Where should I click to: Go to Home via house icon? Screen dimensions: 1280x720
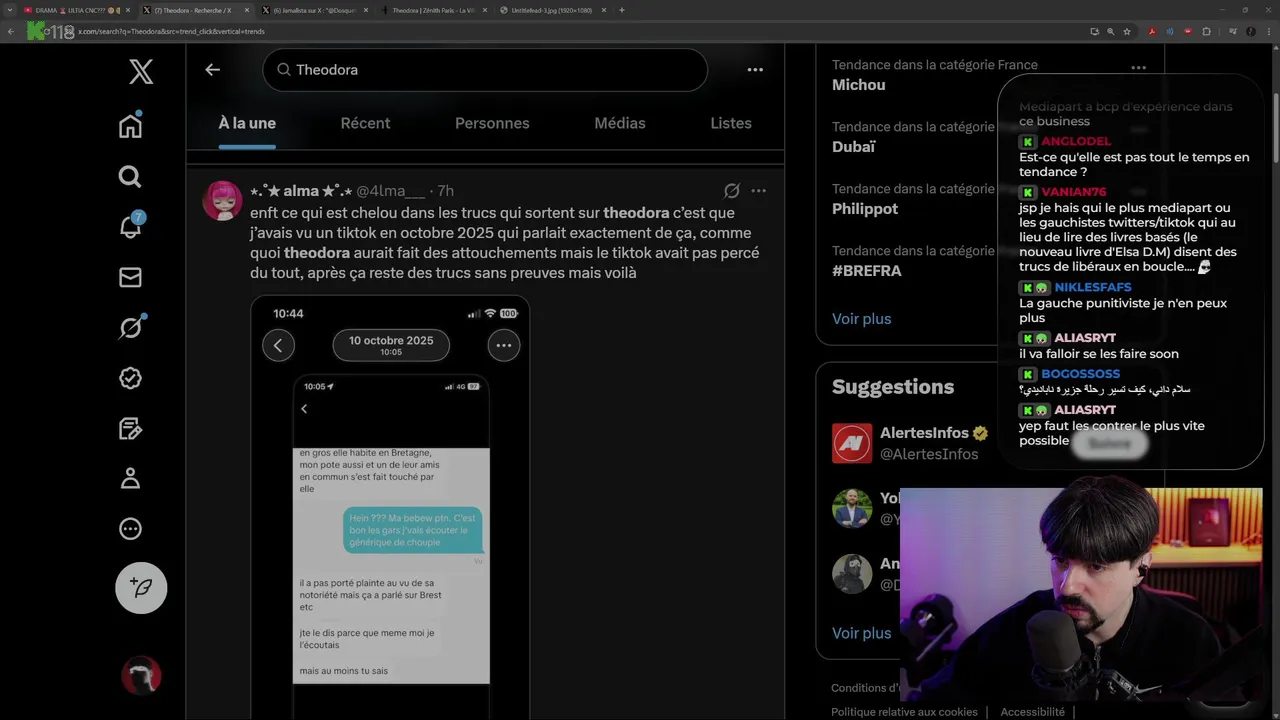click(x=130, y=126)
